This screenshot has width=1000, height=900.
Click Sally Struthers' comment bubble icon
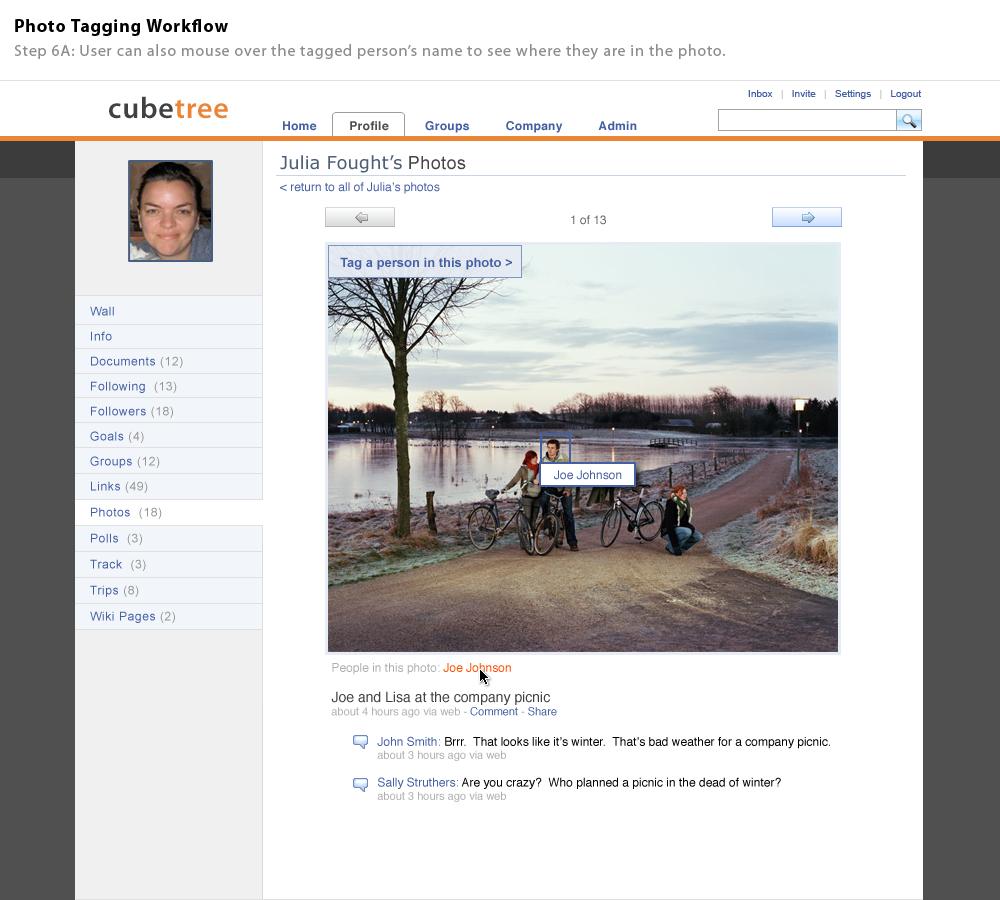[360, 784]
